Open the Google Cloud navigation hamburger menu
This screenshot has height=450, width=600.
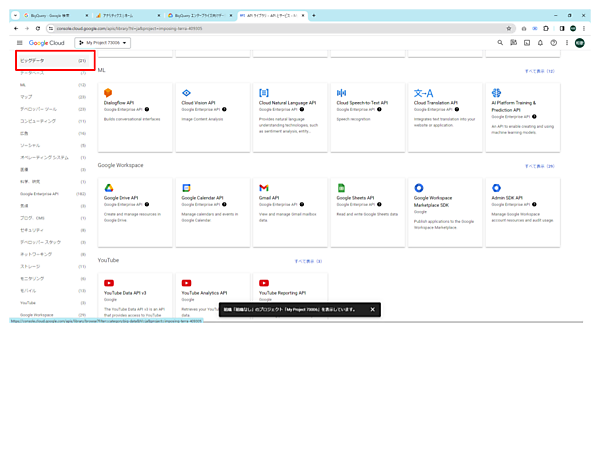tap(20, 43)
